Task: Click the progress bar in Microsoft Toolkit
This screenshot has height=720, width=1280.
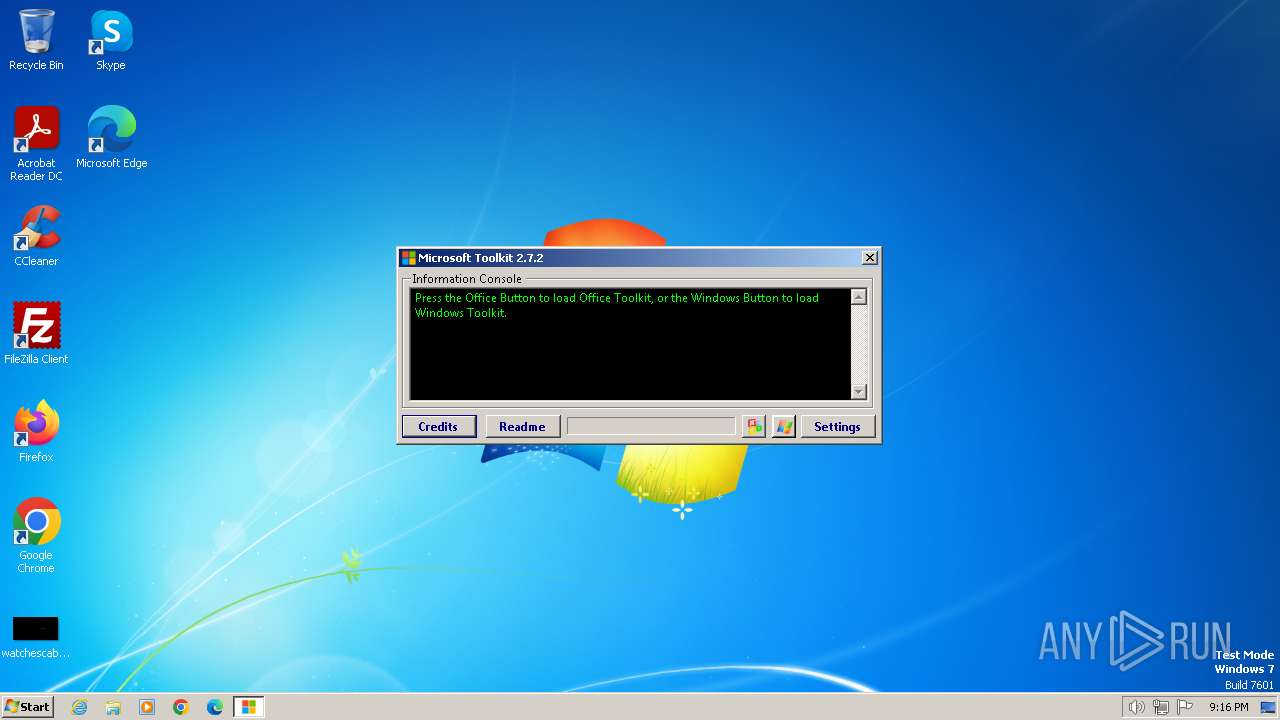Action: pos(651,426)
